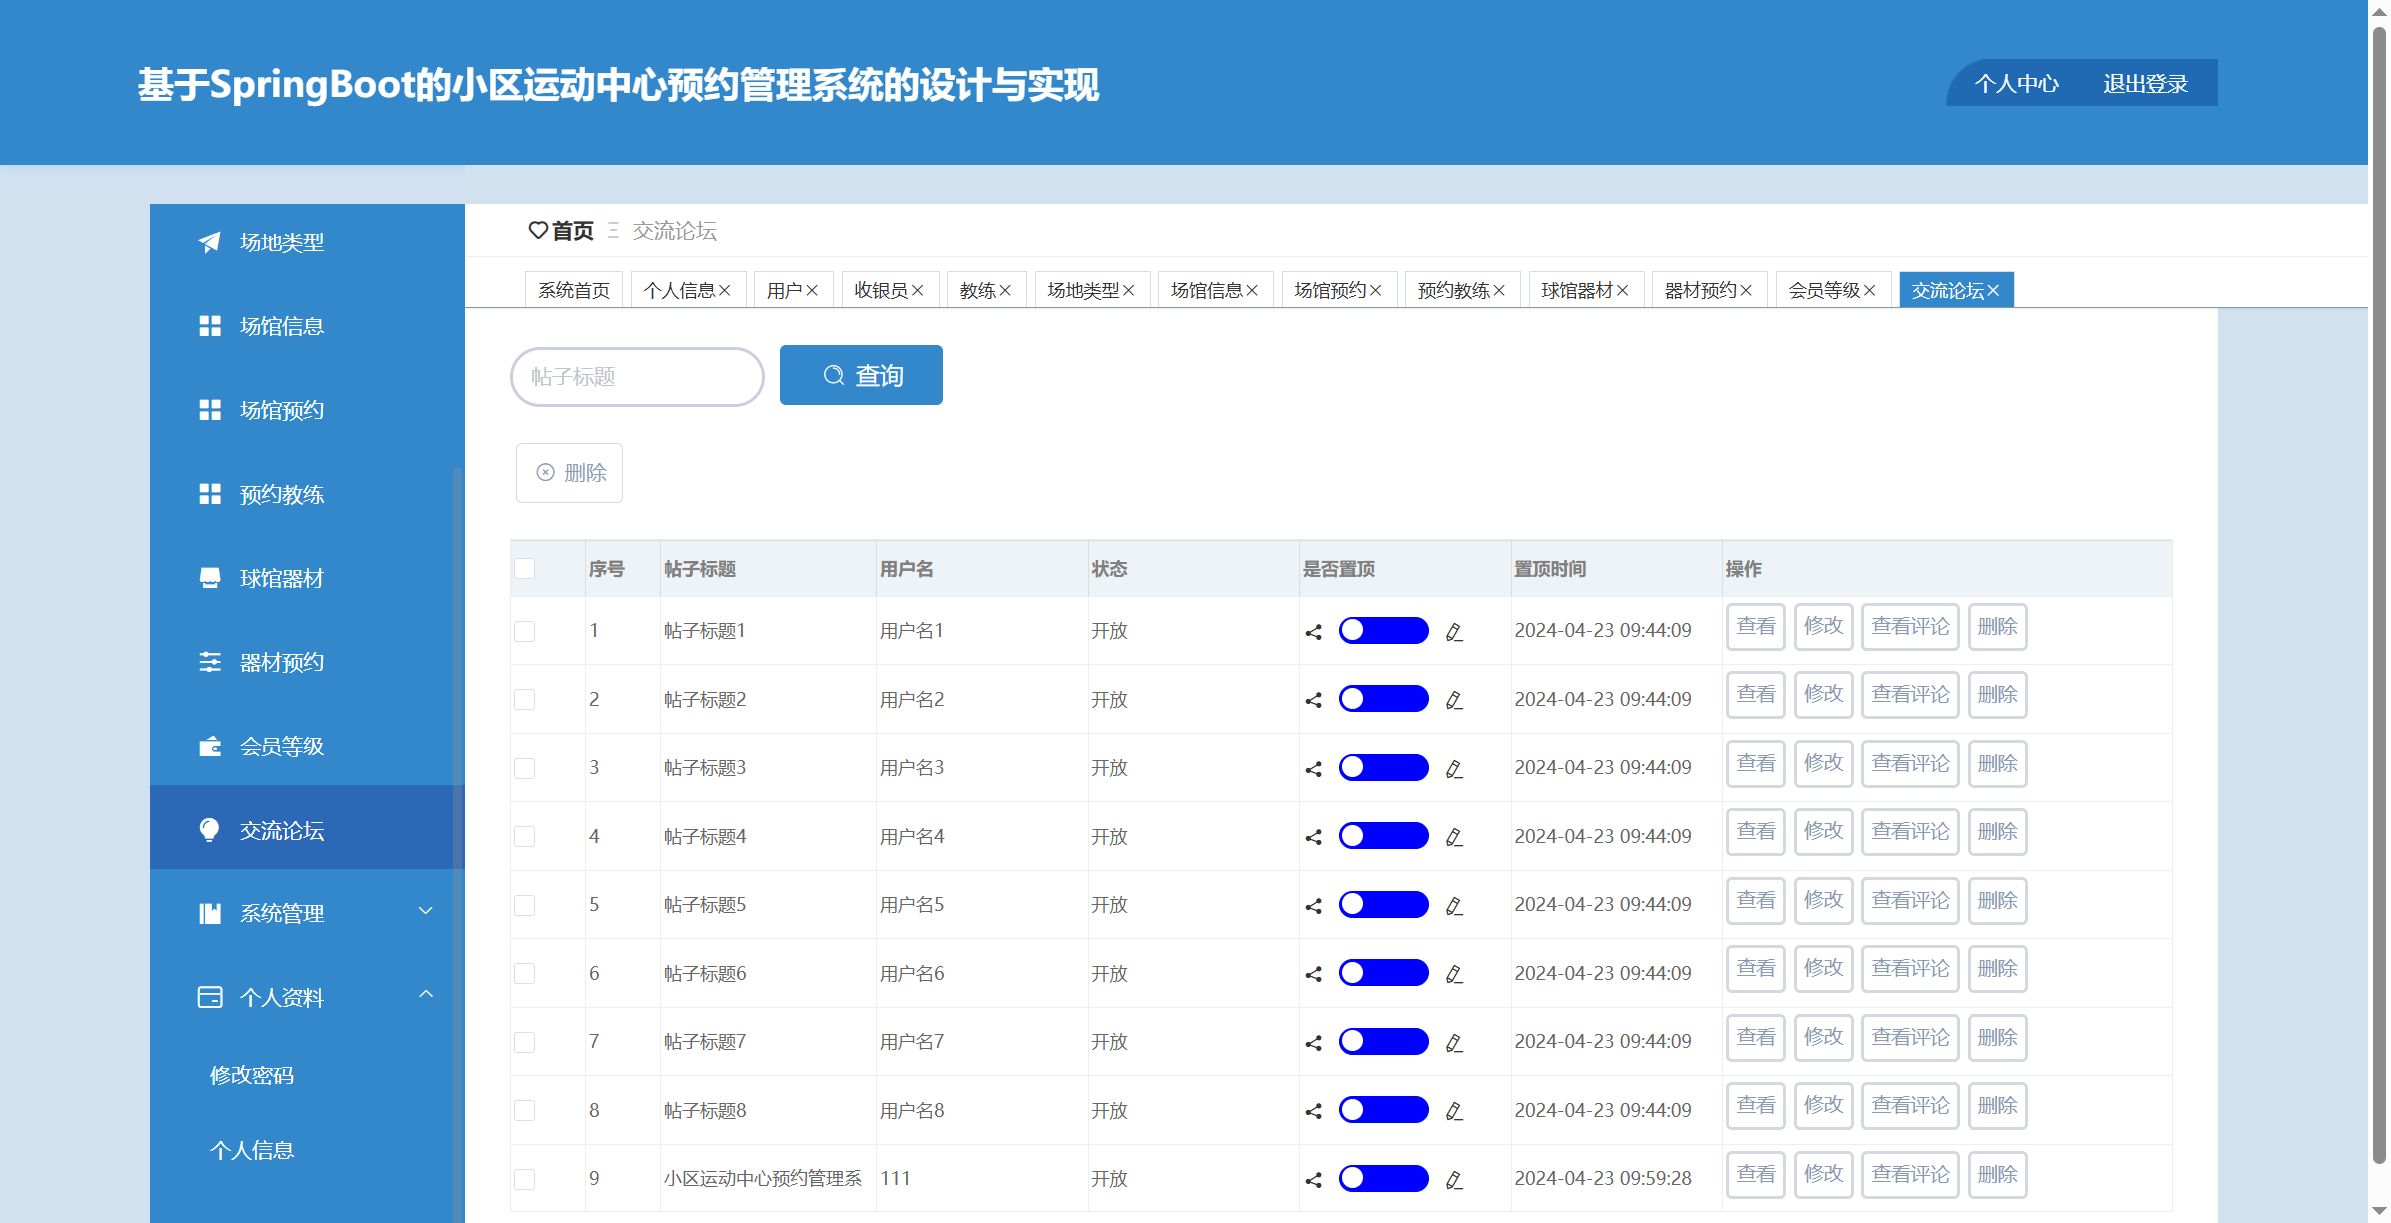This screenshot has height=1223, width=2391.
Task: Click 退出登录 to log out
Action: tap(2145, 84)
